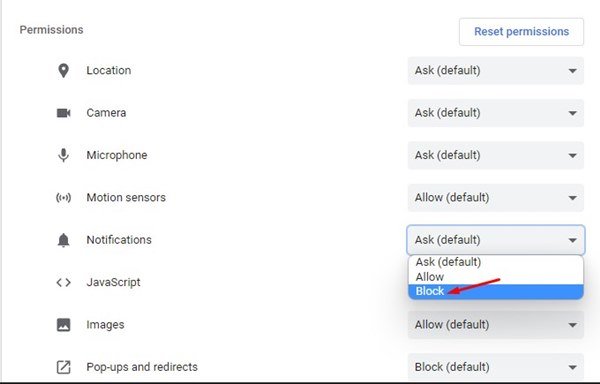Viewport: 600px width, 384px height.
Task: Collapse the open Notifications dropdown box
Action: point(496,240)
